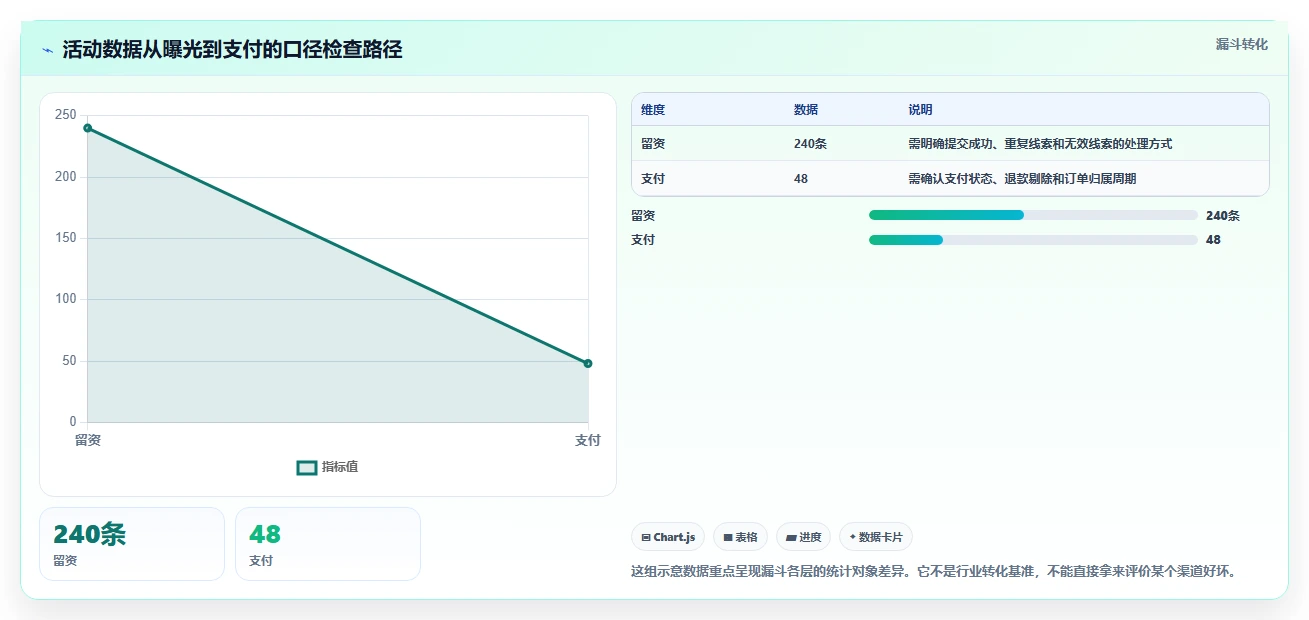Click the title 活动数据从曝光到支付的口径检查路径

232,49
